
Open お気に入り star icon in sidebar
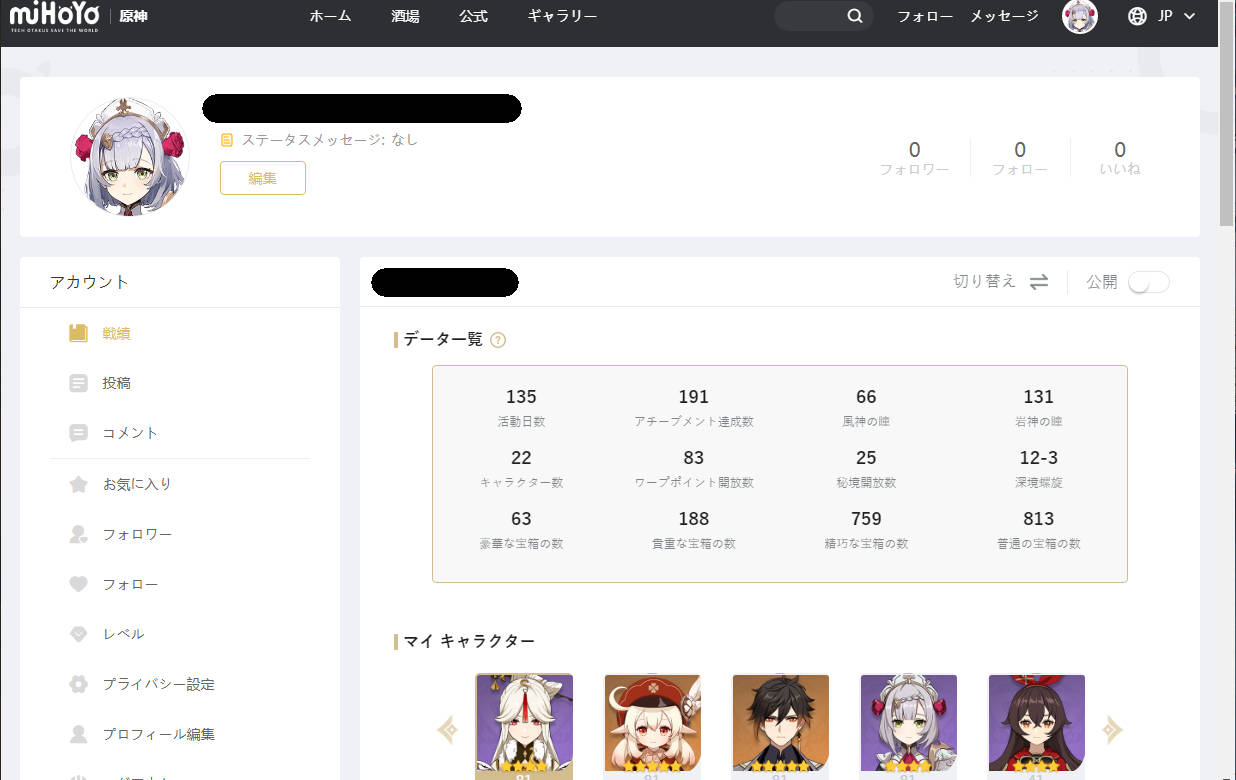(78, 484)
